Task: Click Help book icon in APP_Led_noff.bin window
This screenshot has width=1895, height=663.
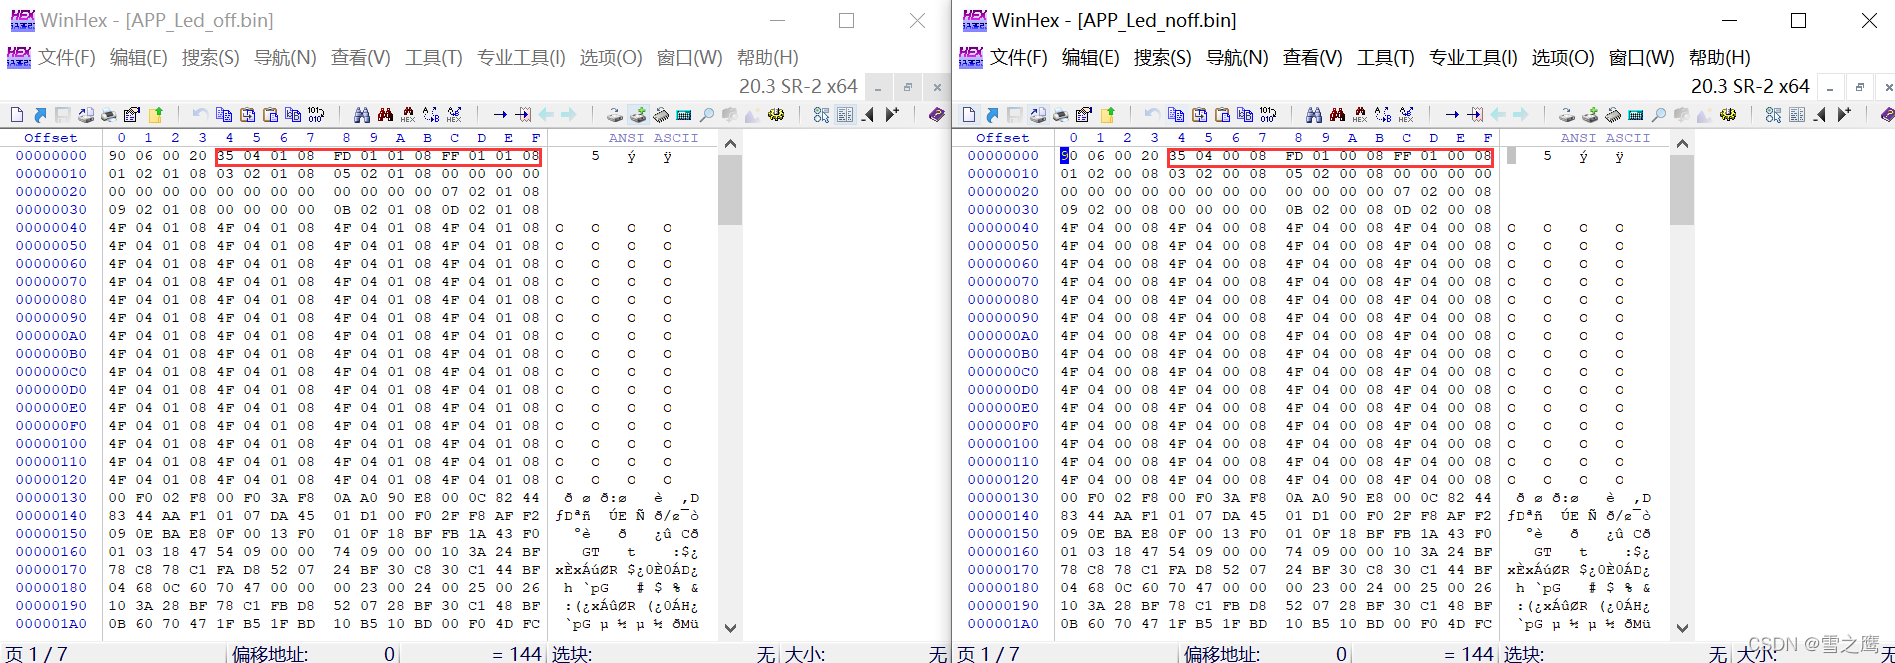Action: tap(1886, 115)
